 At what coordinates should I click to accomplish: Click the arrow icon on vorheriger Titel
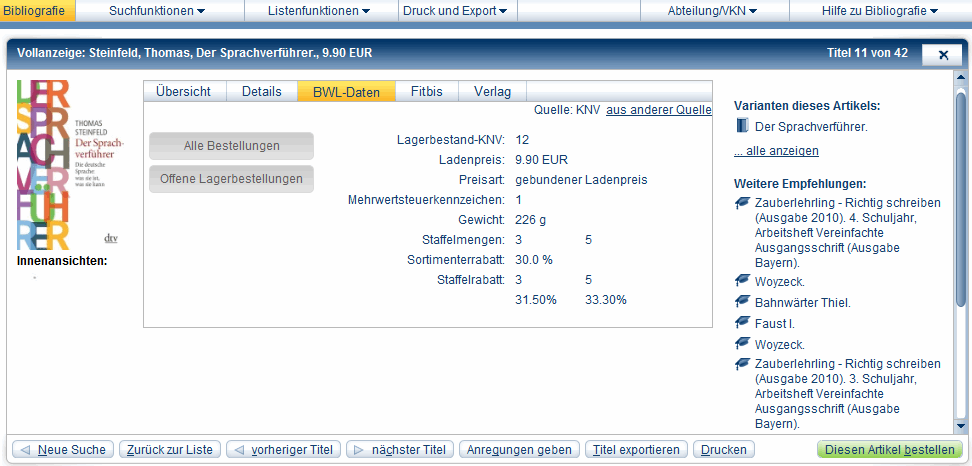238,450
